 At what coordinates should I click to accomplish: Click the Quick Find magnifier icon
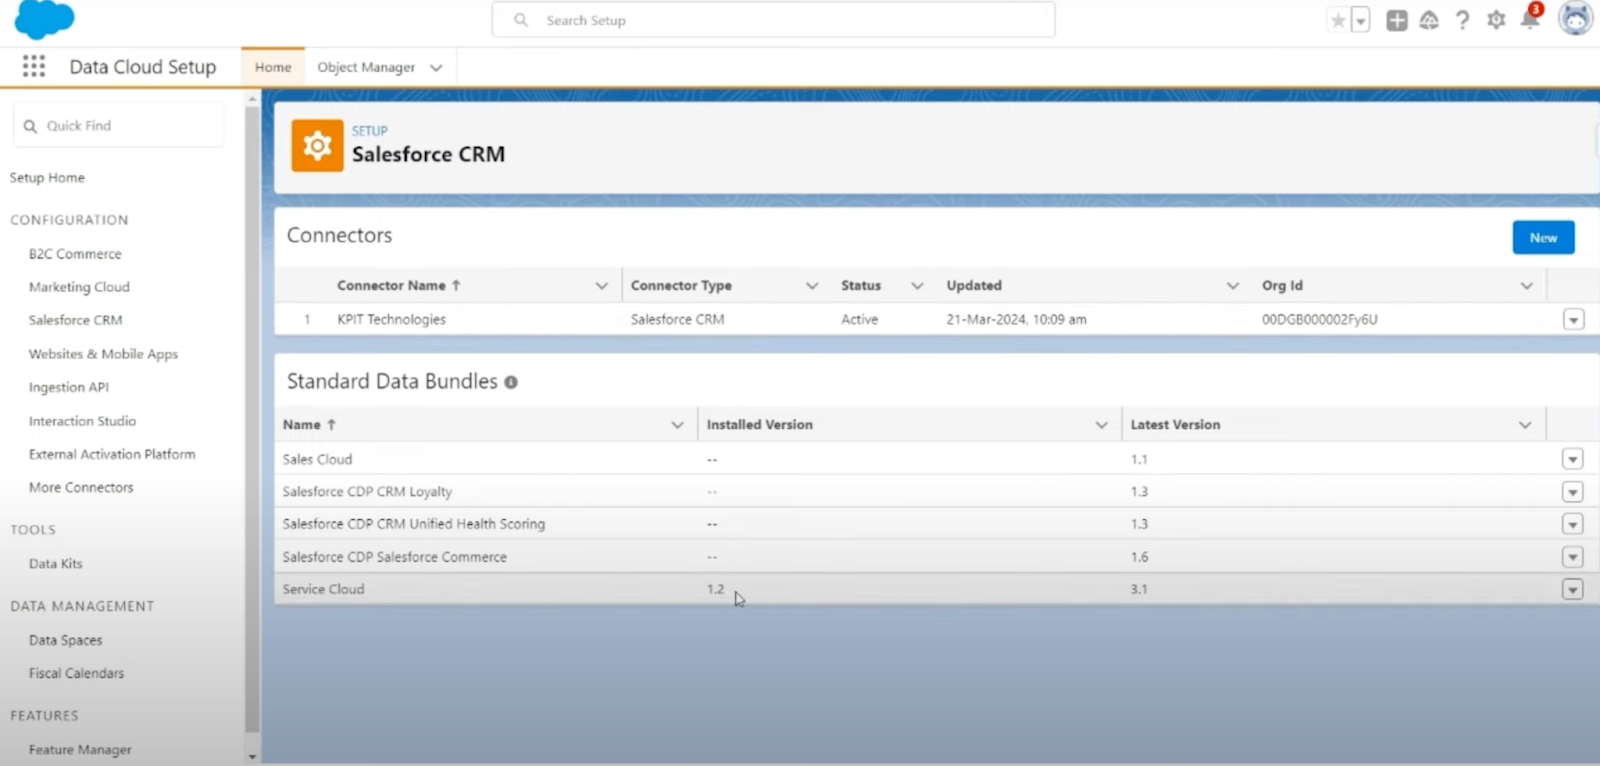point(30,126)
